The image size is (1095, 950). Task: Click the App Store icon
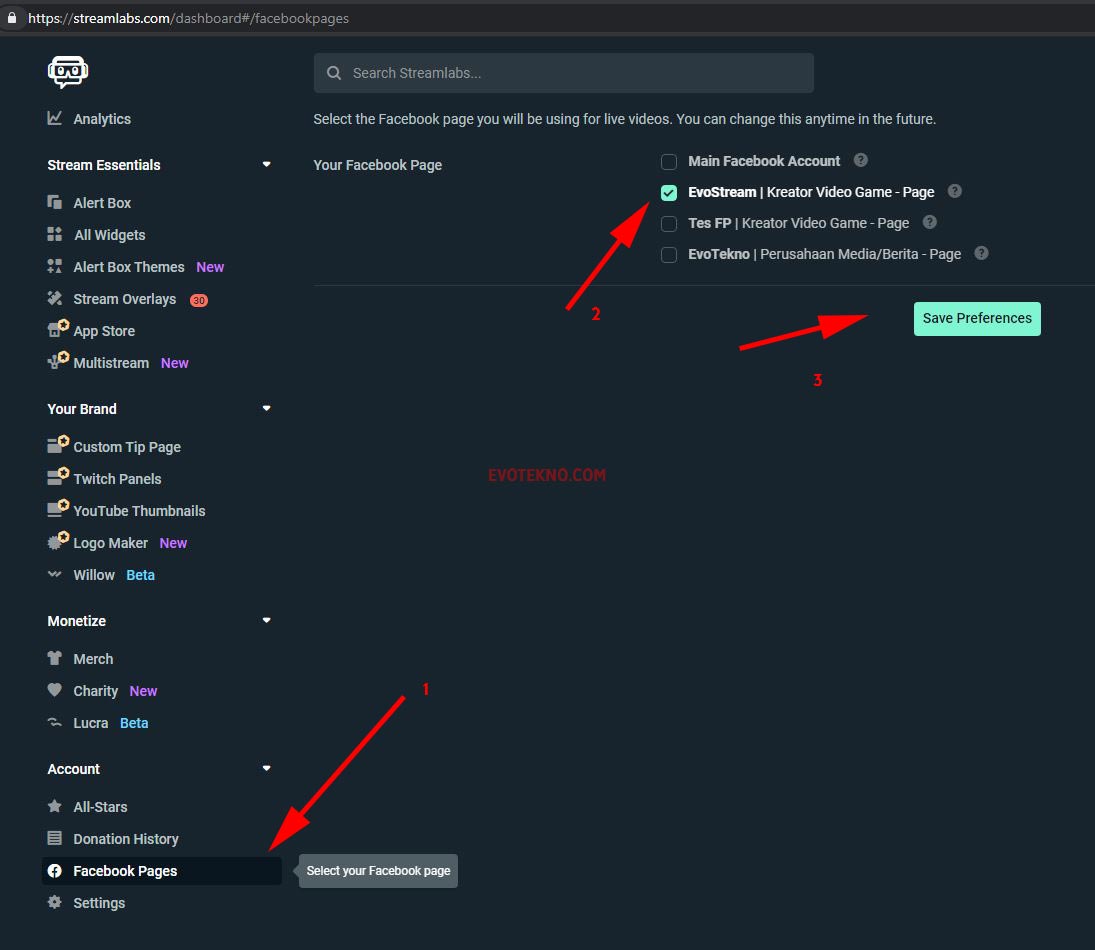pyautogui.click(x=57, y=328)
